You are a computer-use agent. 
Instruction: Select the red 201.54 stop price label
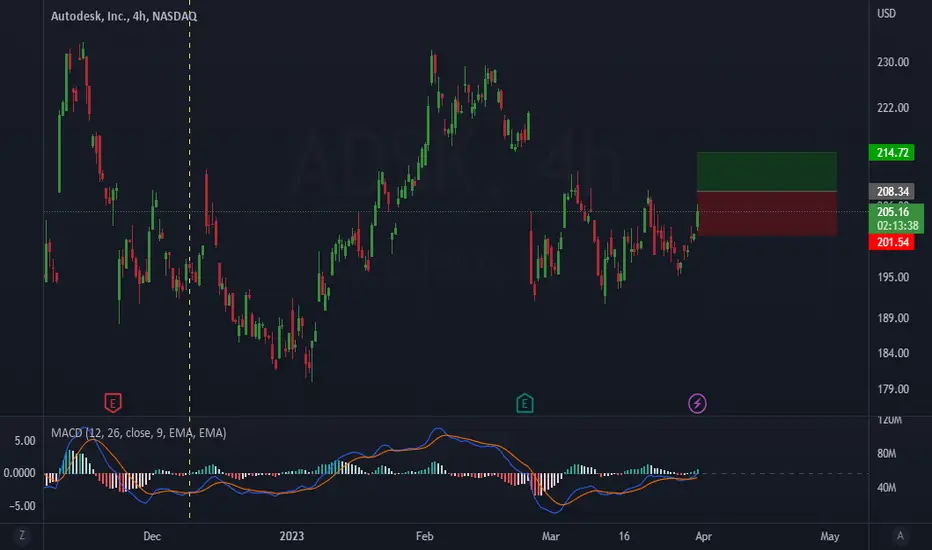click(892, 242)
